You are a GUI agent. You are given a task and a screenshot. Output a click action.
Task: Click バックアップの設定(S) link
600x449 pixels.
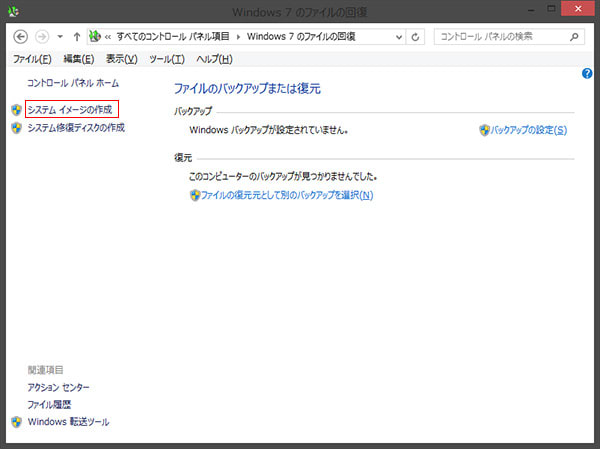pos(528,130)
